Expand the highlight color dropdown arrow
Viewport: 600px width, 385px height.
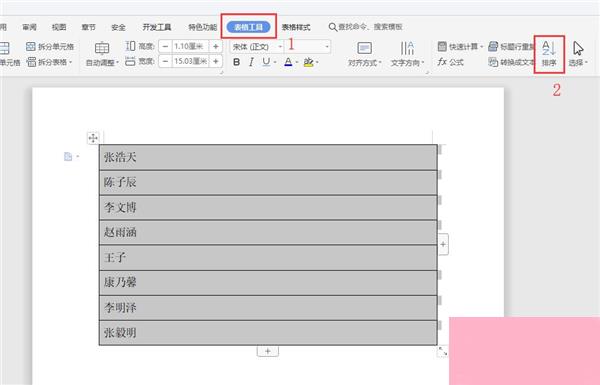tap(317, 62)
